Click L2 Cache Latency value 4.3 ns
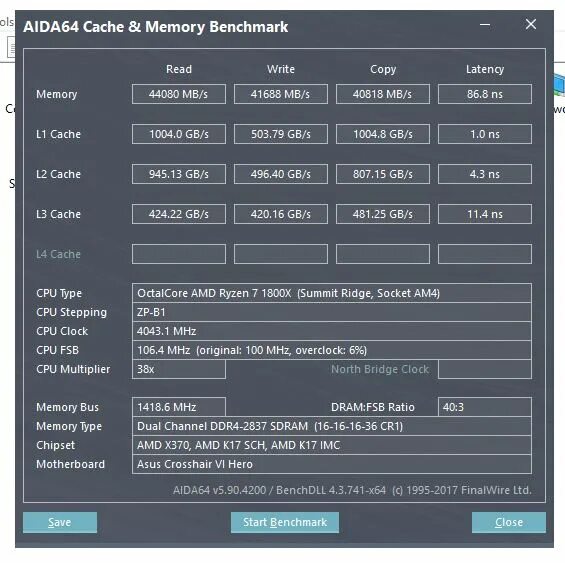This screenshot has height=563, width=565. tap(485, 174)
